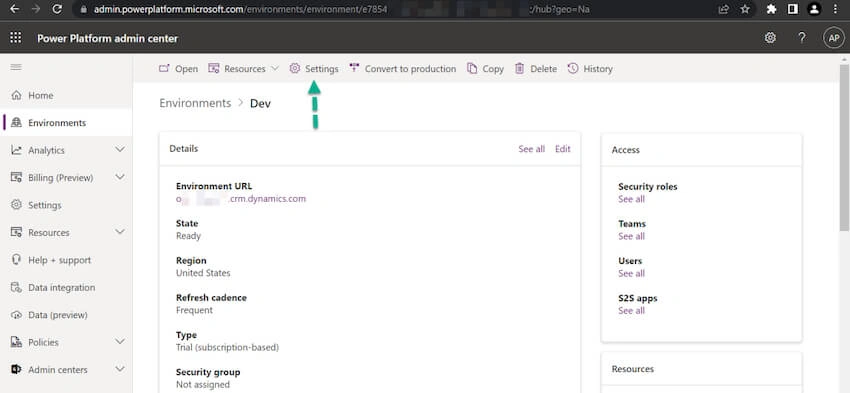Click the share page icon in address bar
This screenshot has height=393, width=850.
pyautogui.click(x=724, y=9)
